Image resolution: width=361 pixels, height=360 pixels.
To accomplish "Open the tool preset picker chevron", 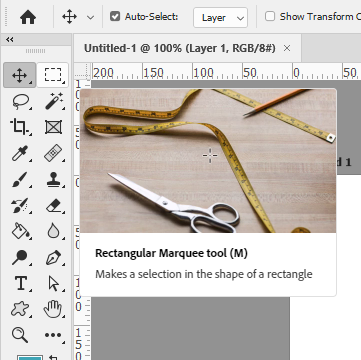I will click(90, 18).
